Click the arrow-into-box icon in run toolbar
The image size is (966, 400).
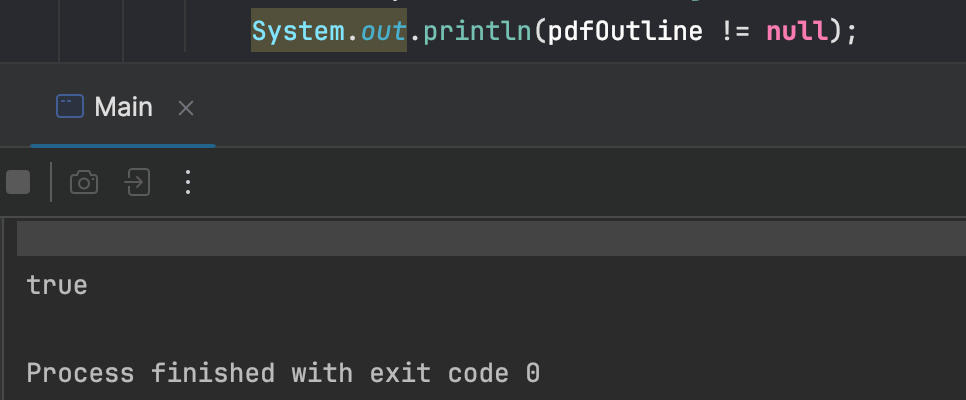tap(137, 182)
